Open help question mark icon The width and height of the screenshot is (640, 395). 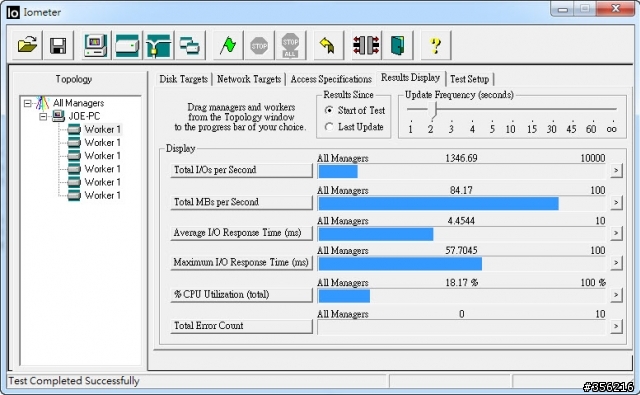(436, 45)
